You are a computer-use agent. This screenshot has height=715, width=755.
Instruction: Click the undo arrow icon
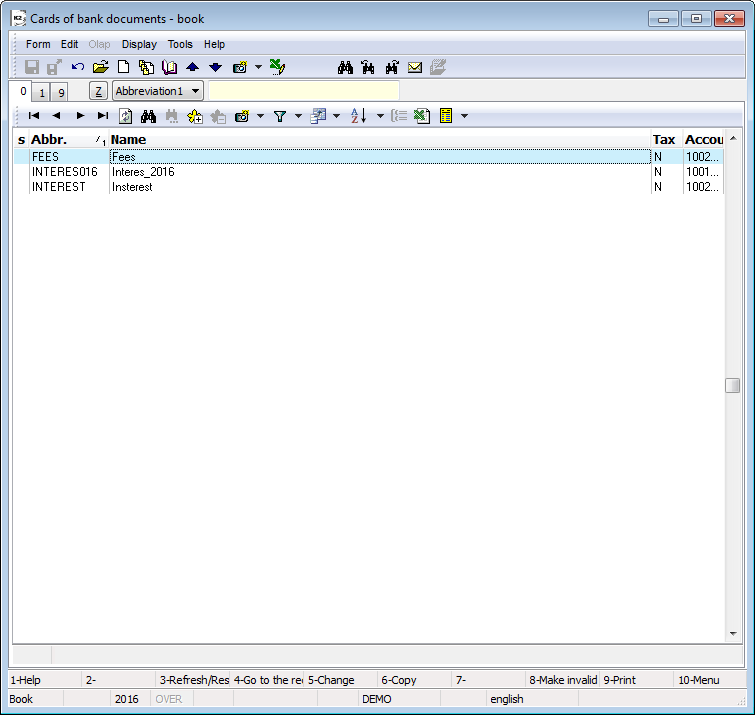pyautogui.click(x=78, y=67)
